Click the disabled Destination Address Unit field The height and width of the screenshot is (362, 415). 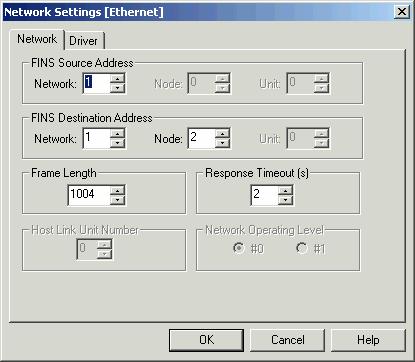[x=300, y=138]
